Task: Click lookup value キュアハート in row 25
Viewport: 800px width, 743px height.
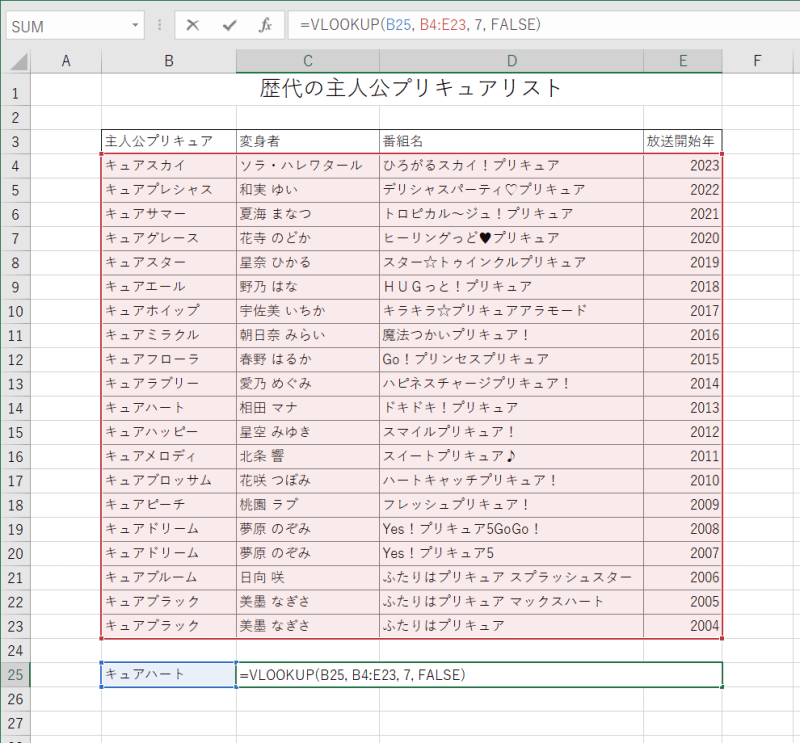Action: pyautogui.click(x=169, y=675)
